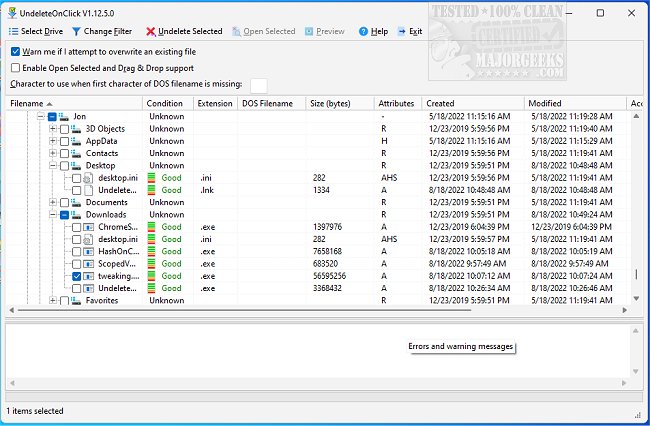
Task: Click the HashOnC... exe file icon
Action: click(x=88, y=252)
